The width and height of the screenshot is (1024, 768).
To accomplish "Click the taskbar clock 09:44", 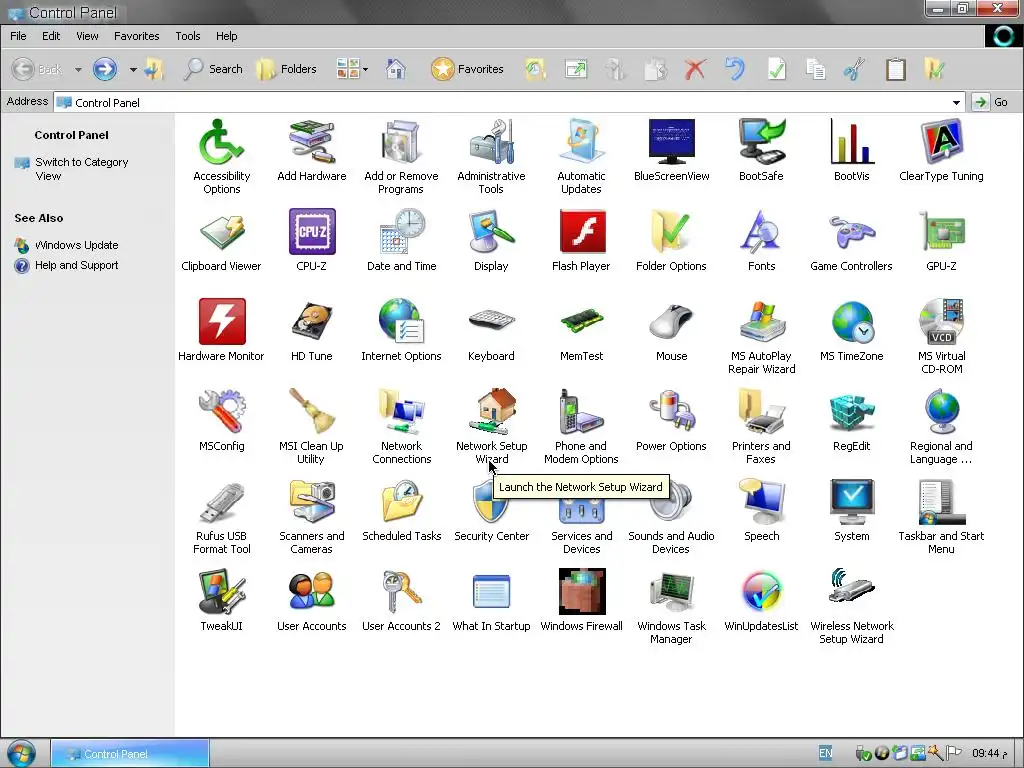I will click(989, 754).
